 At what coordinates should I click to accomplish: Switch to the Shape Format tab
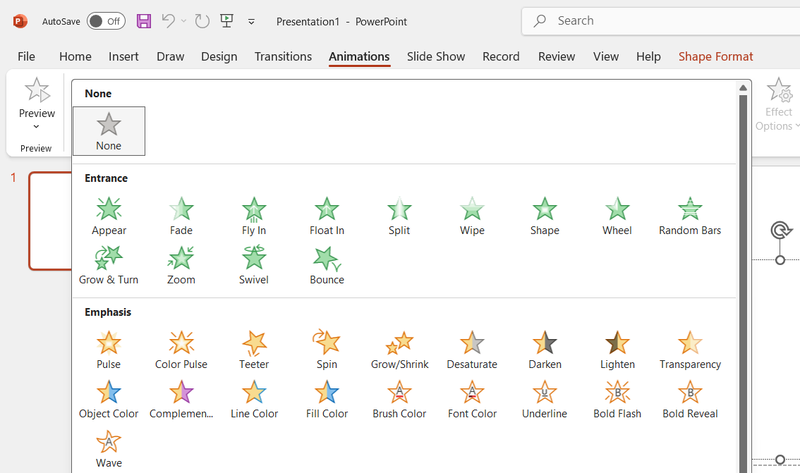coord(715,57)
